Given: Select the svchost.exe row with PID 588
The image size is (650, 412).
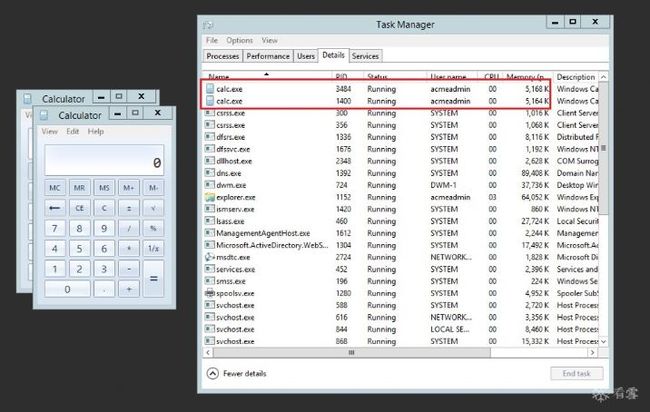Looking at the screenshot, I should 401,305.
